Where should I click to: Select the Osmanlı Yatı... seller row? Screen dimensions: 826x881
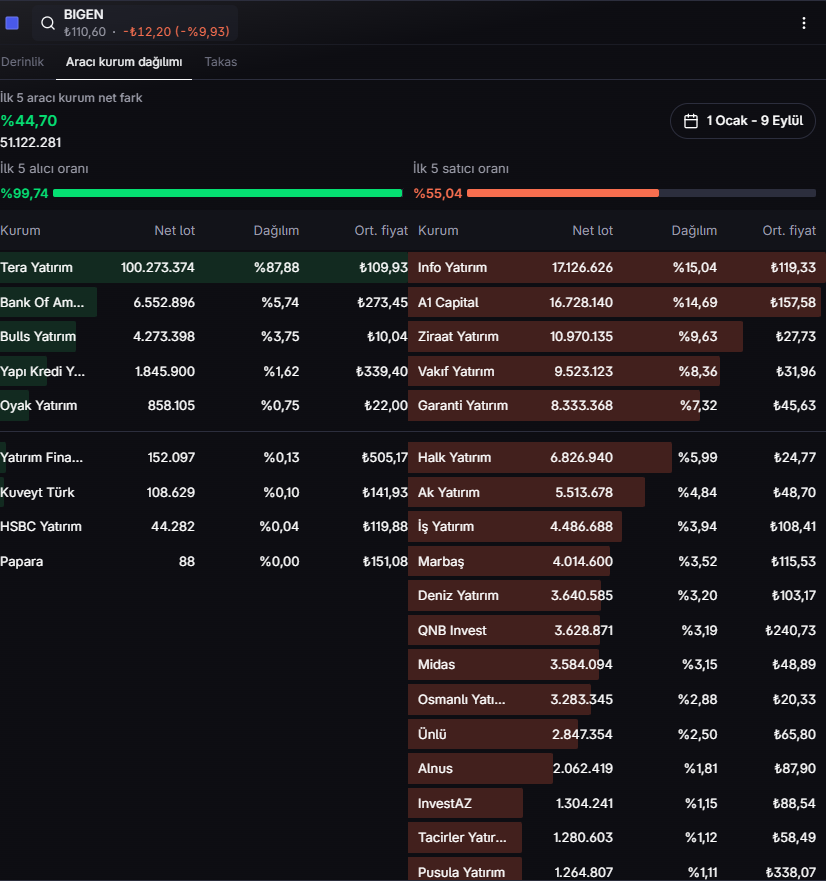coord(617,700)
